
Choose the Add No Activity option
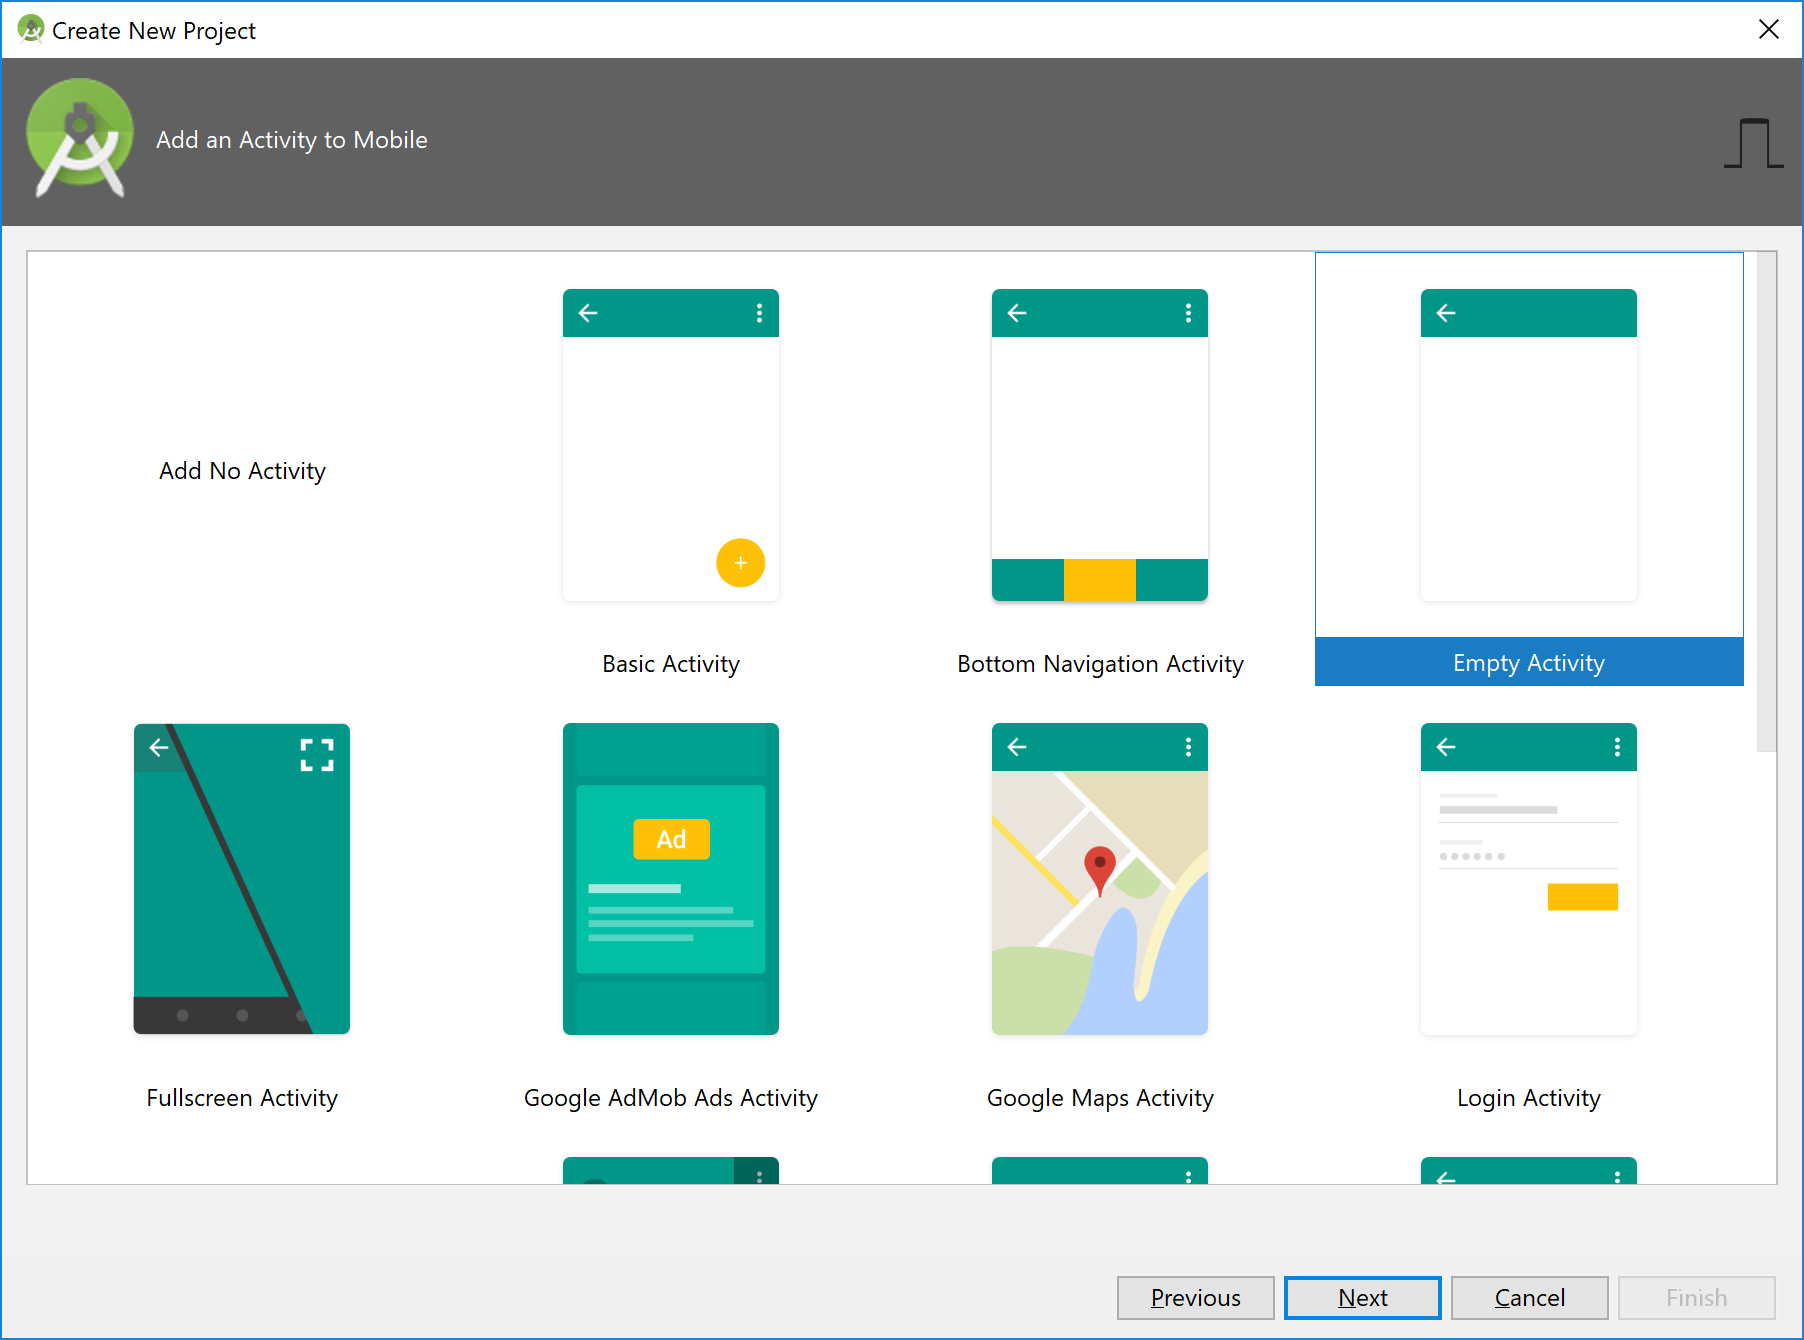[241, 470]
